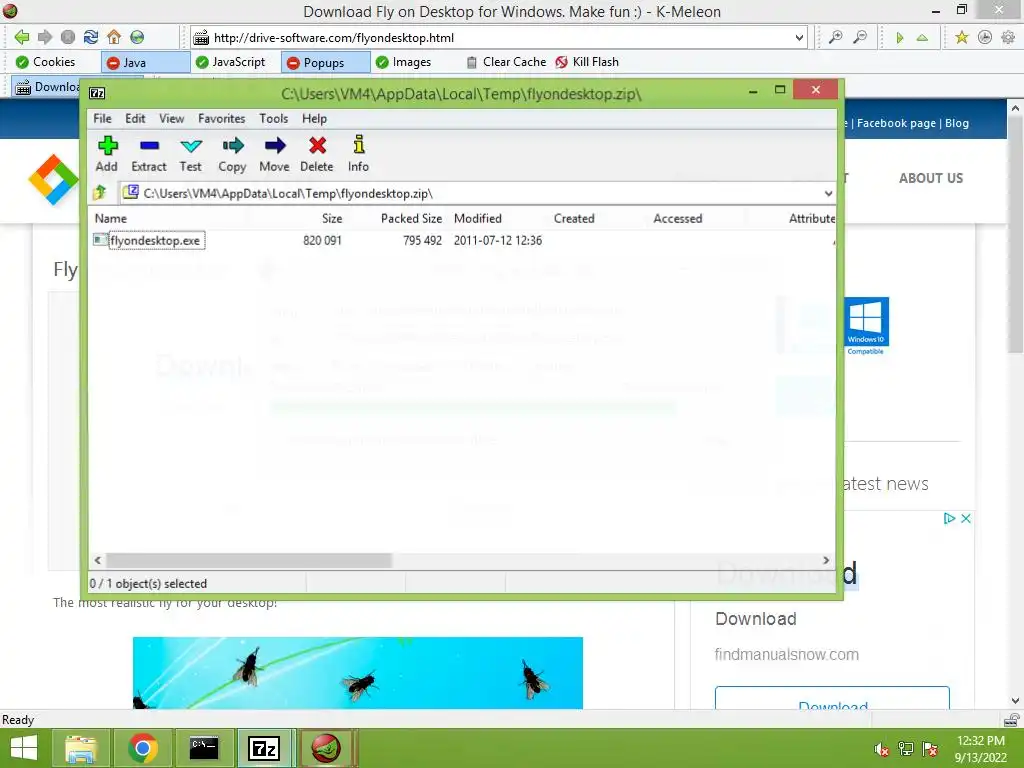Click the Copy toolbar icon in 7-Zip
The width and height of the screenshot is (1024, 768).
[232, 154]
